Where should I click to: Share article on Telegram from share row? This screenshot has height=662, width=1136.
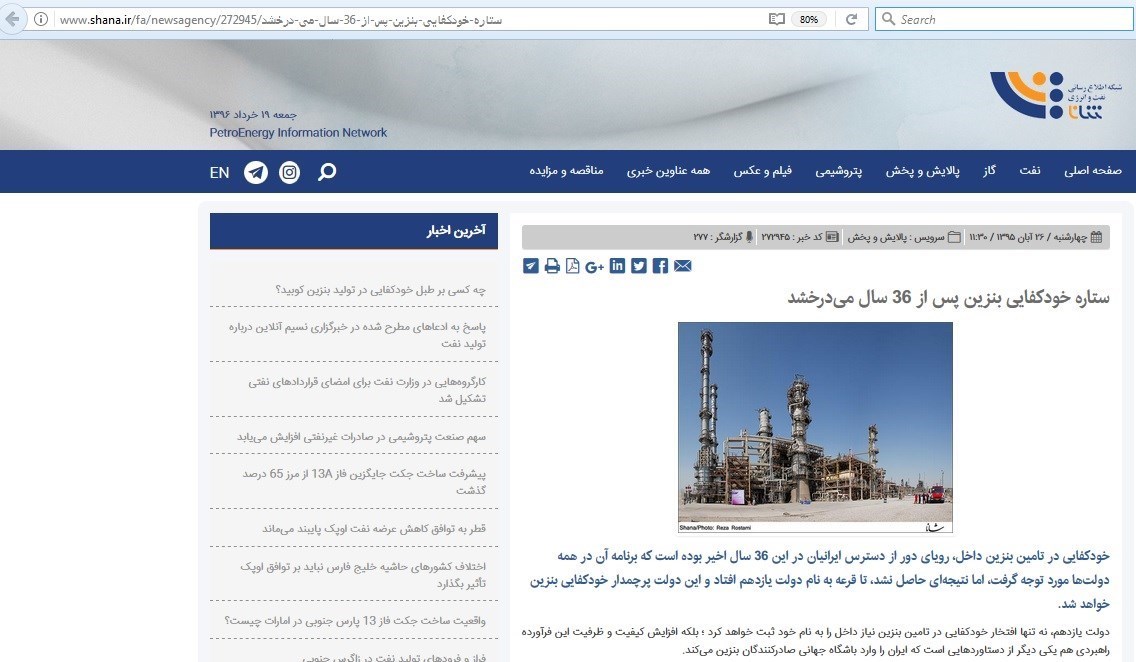531,266
